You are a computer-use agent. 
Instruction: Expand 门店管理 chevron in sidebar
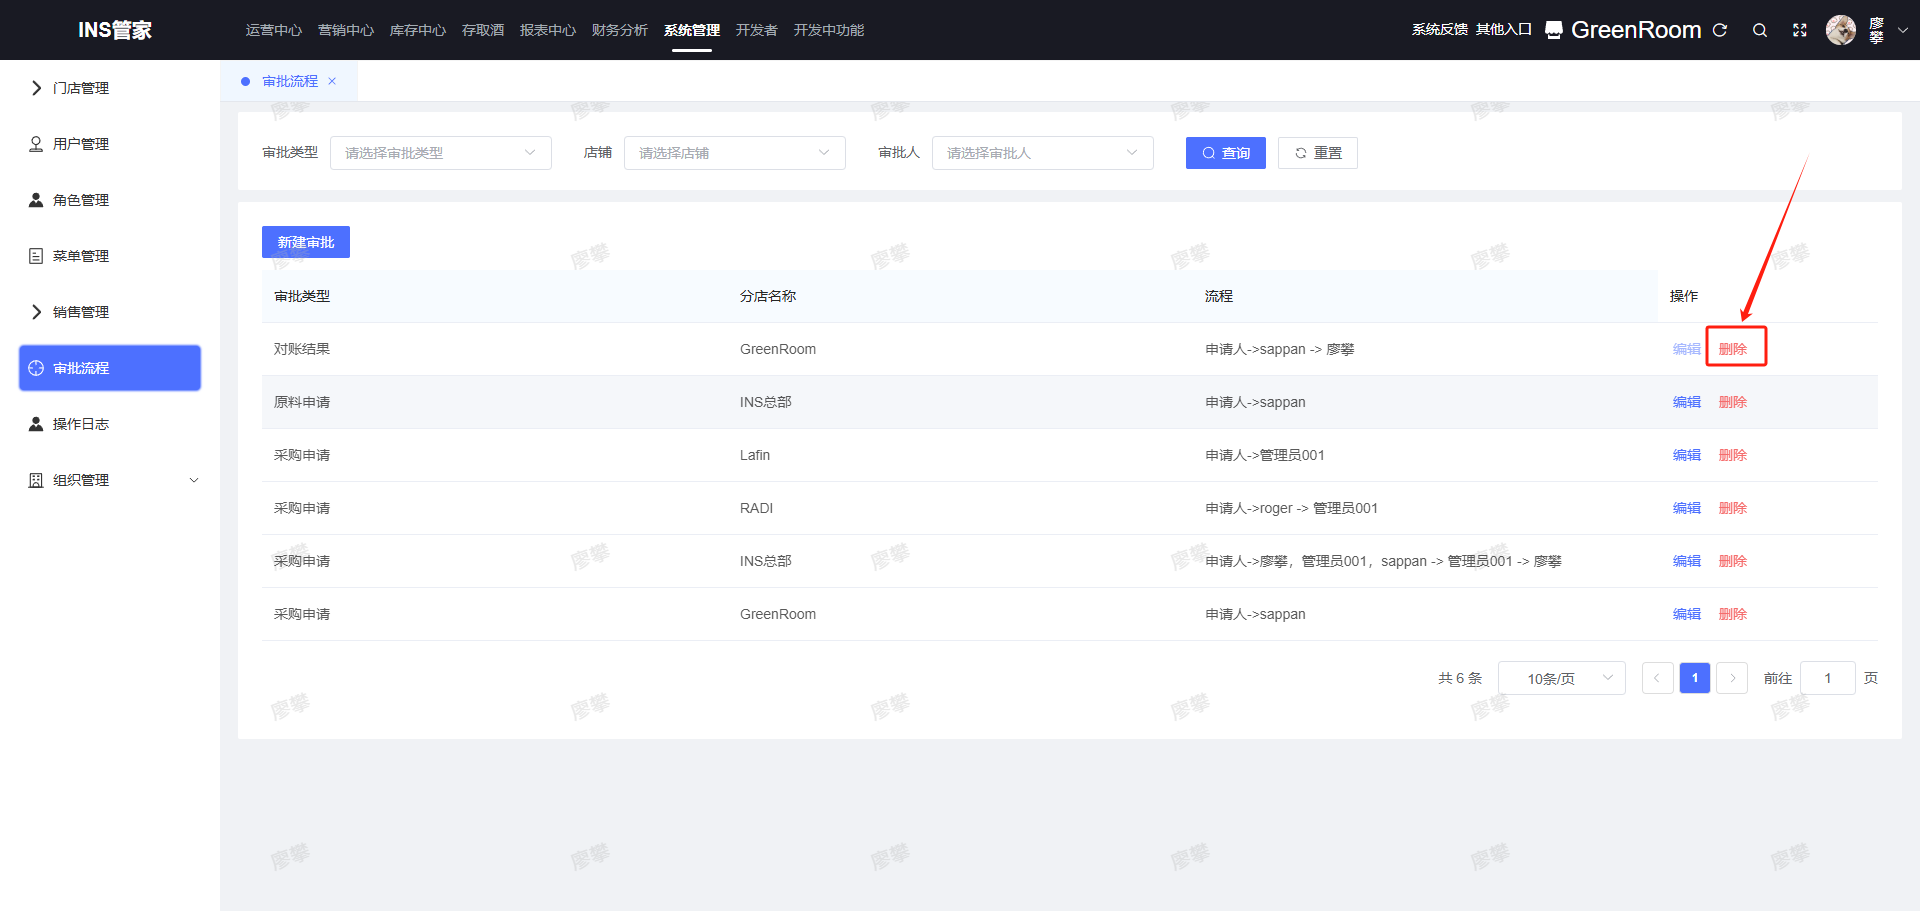click(x=36, y=88)
